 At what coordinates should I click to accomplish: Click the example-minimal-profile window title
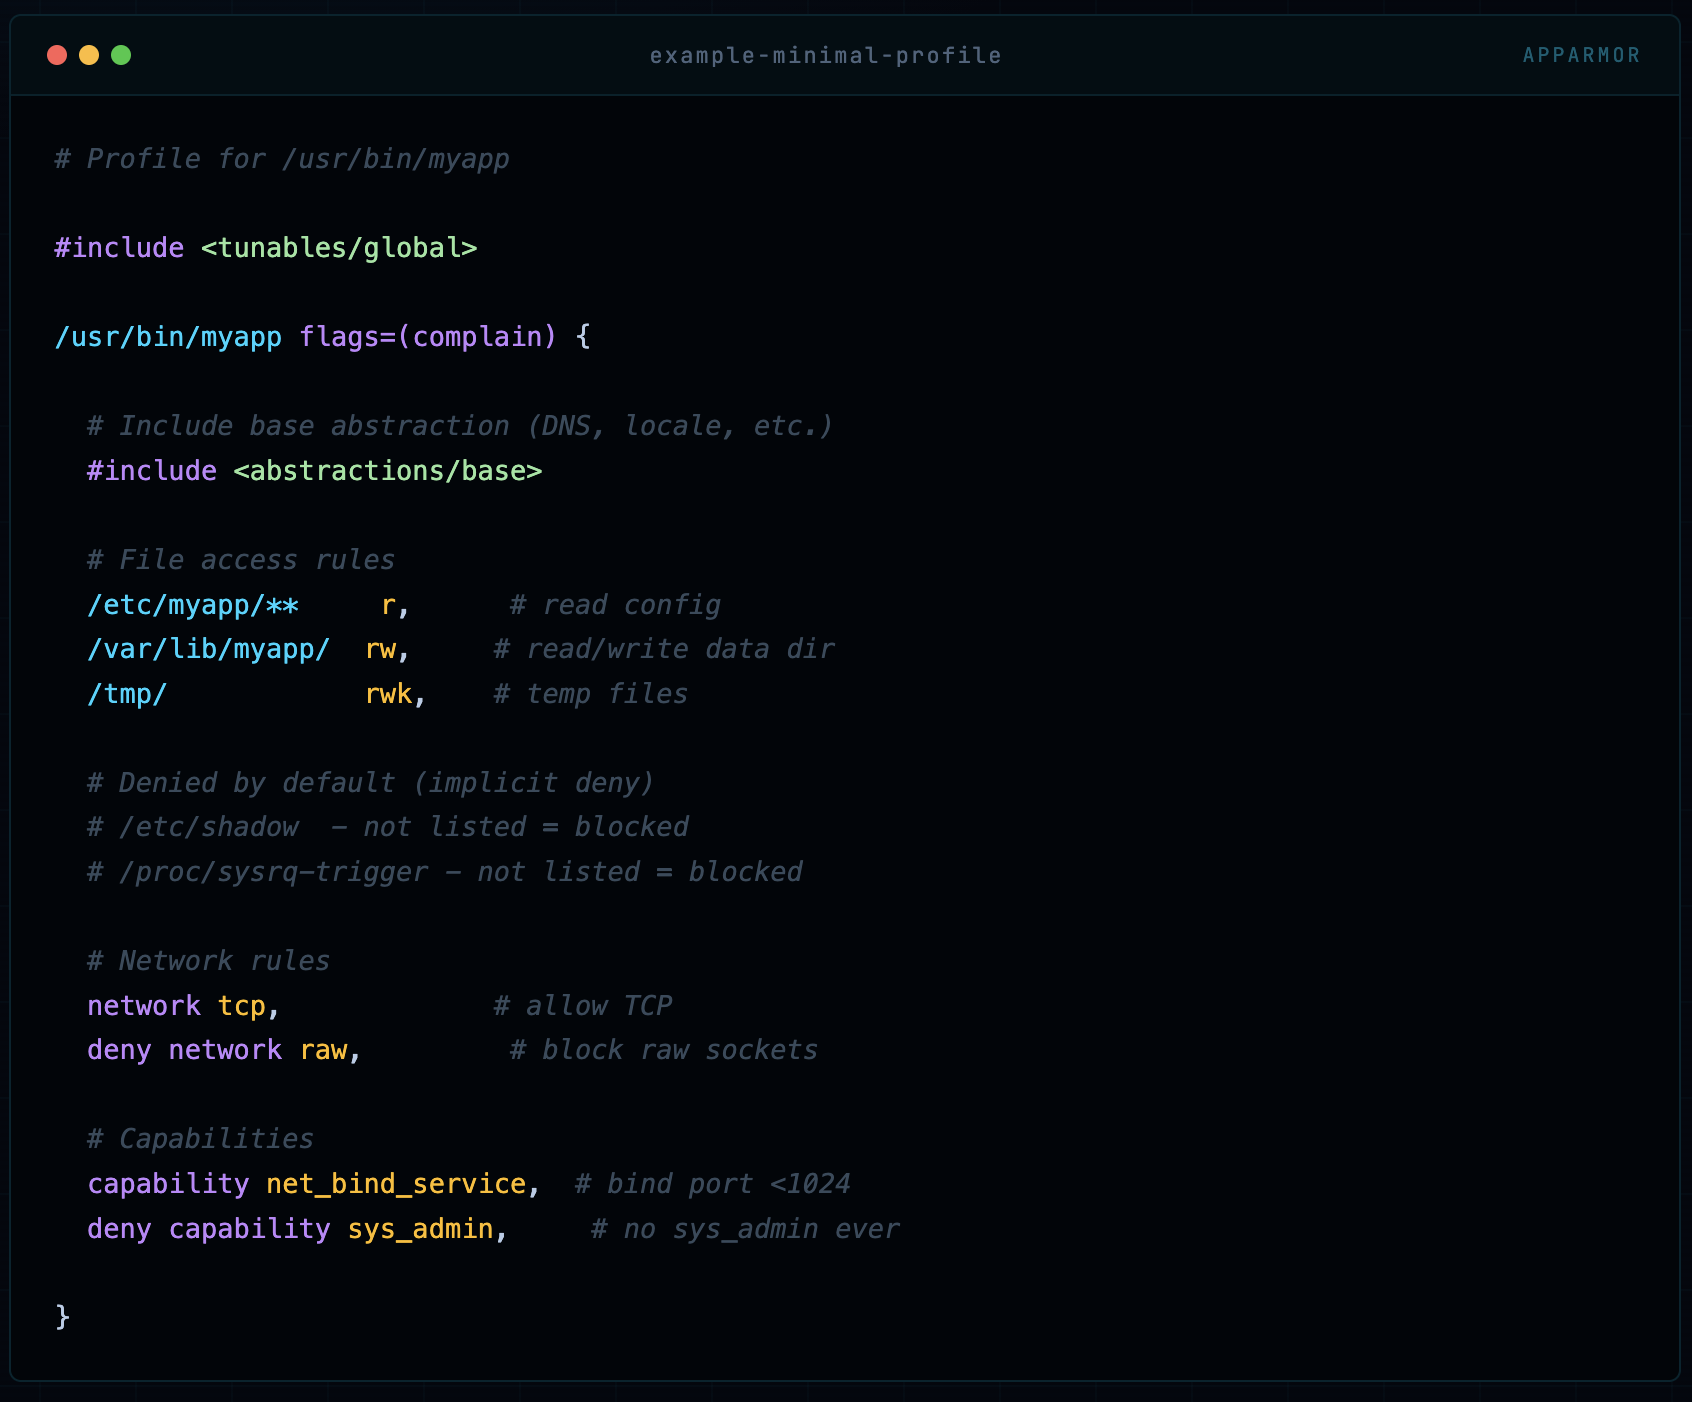click(825, 56)
